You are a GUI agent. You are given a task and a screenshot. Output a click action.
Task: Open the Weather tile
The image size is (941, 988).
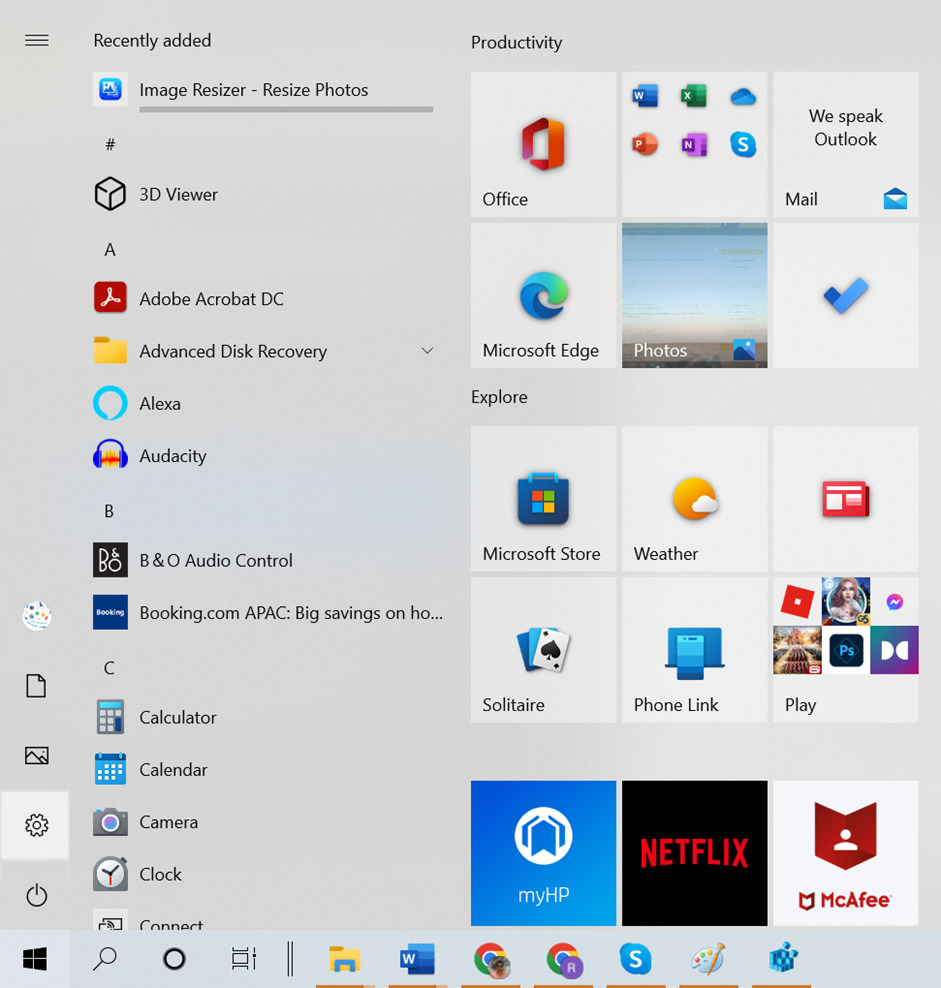click(695, 498)
